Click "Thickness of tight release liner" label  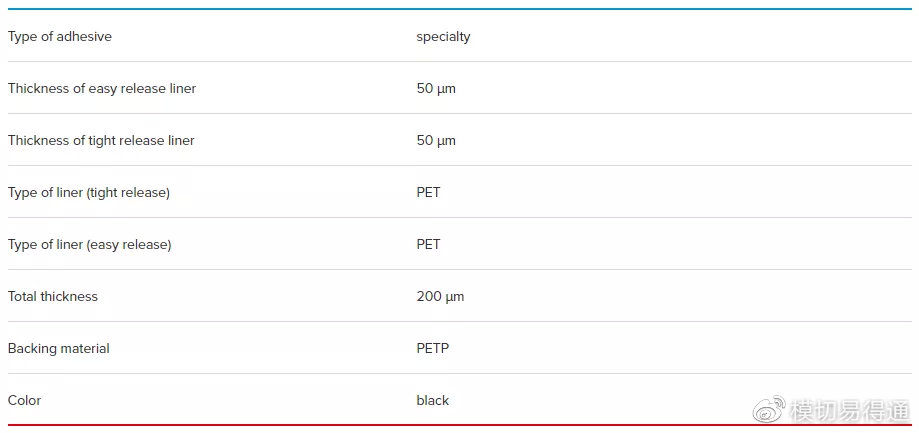click(x=101, y=141)
